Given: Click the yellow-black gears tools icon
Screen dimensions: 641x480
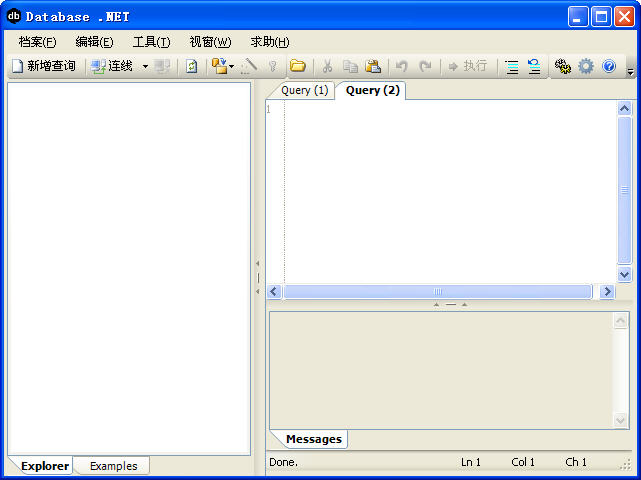Looking at the screenshot, I should click(563, 66).
